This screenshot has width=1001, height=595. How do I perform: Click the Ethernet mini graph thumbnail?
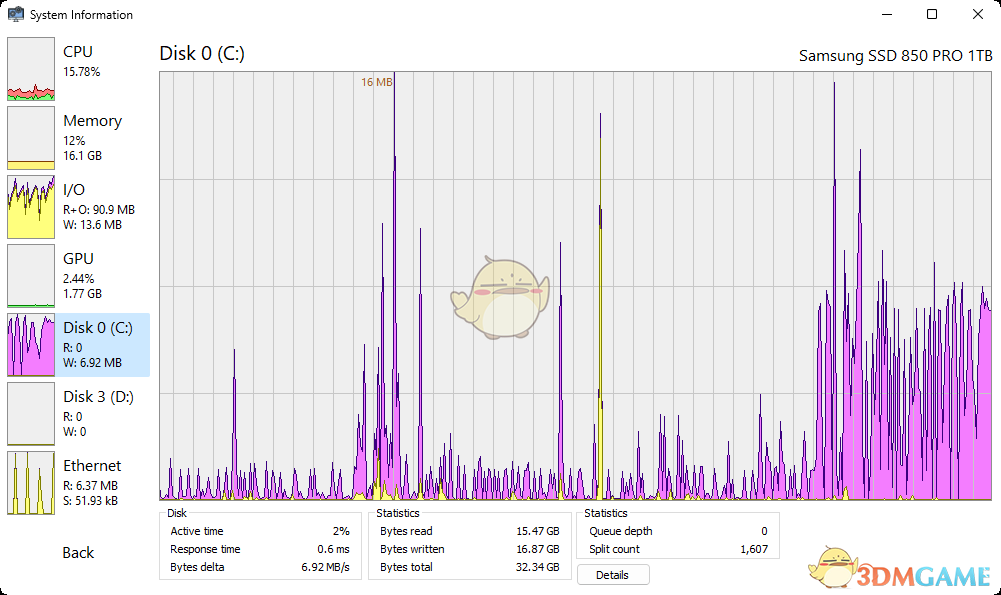pos(31,483)
